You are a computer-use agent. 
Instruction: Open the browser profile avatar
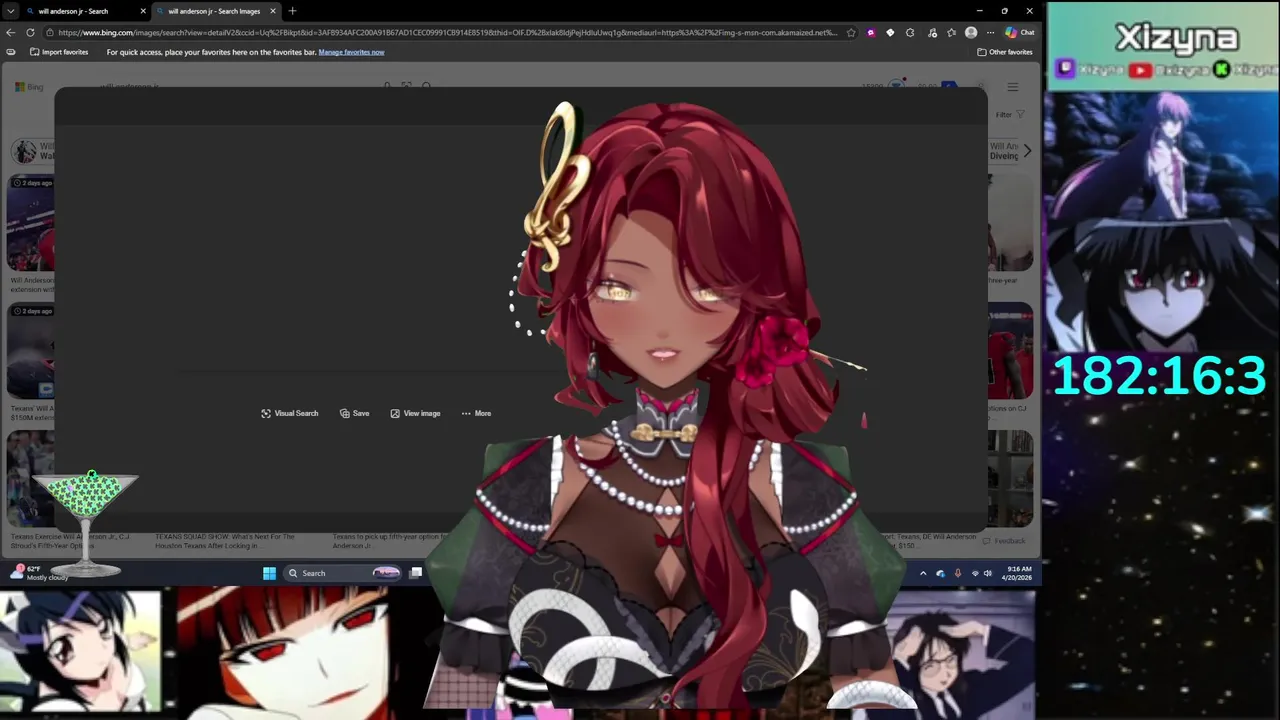pyautogui.click(x=970, y=32)
